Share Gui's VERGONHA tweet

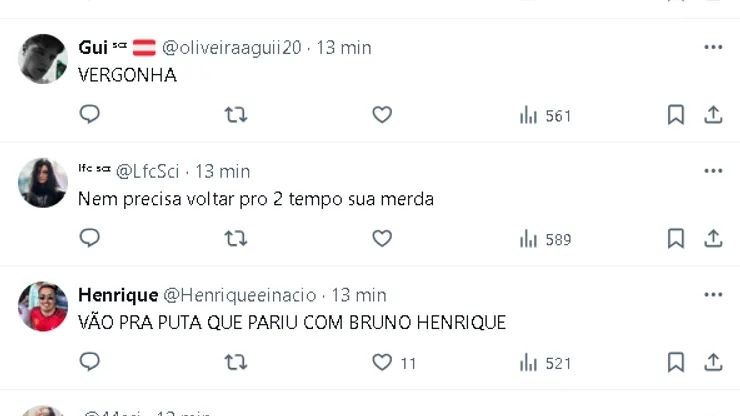713,115
